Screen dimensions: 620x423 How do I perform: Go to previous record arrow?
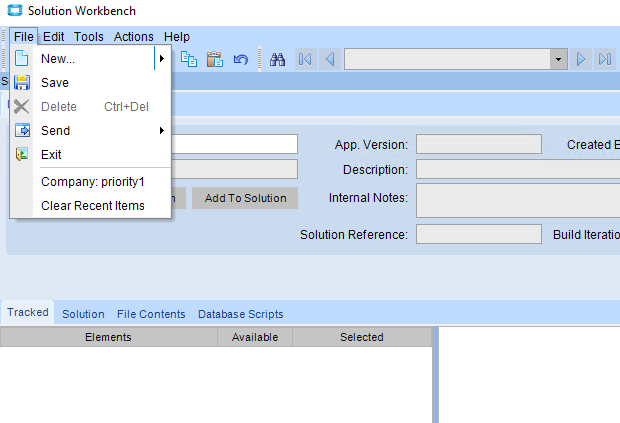pos(330,59)
